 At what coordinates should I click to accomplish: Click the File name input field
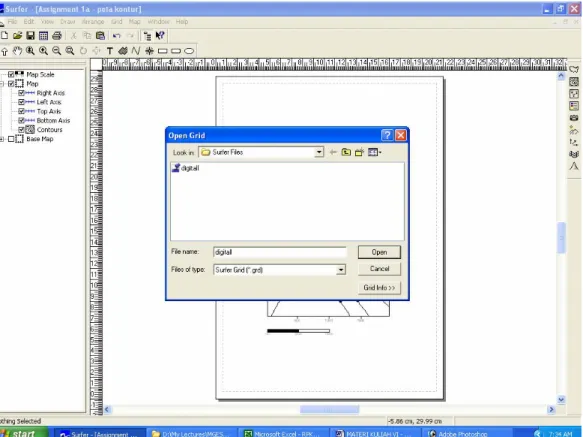(280, 252)
